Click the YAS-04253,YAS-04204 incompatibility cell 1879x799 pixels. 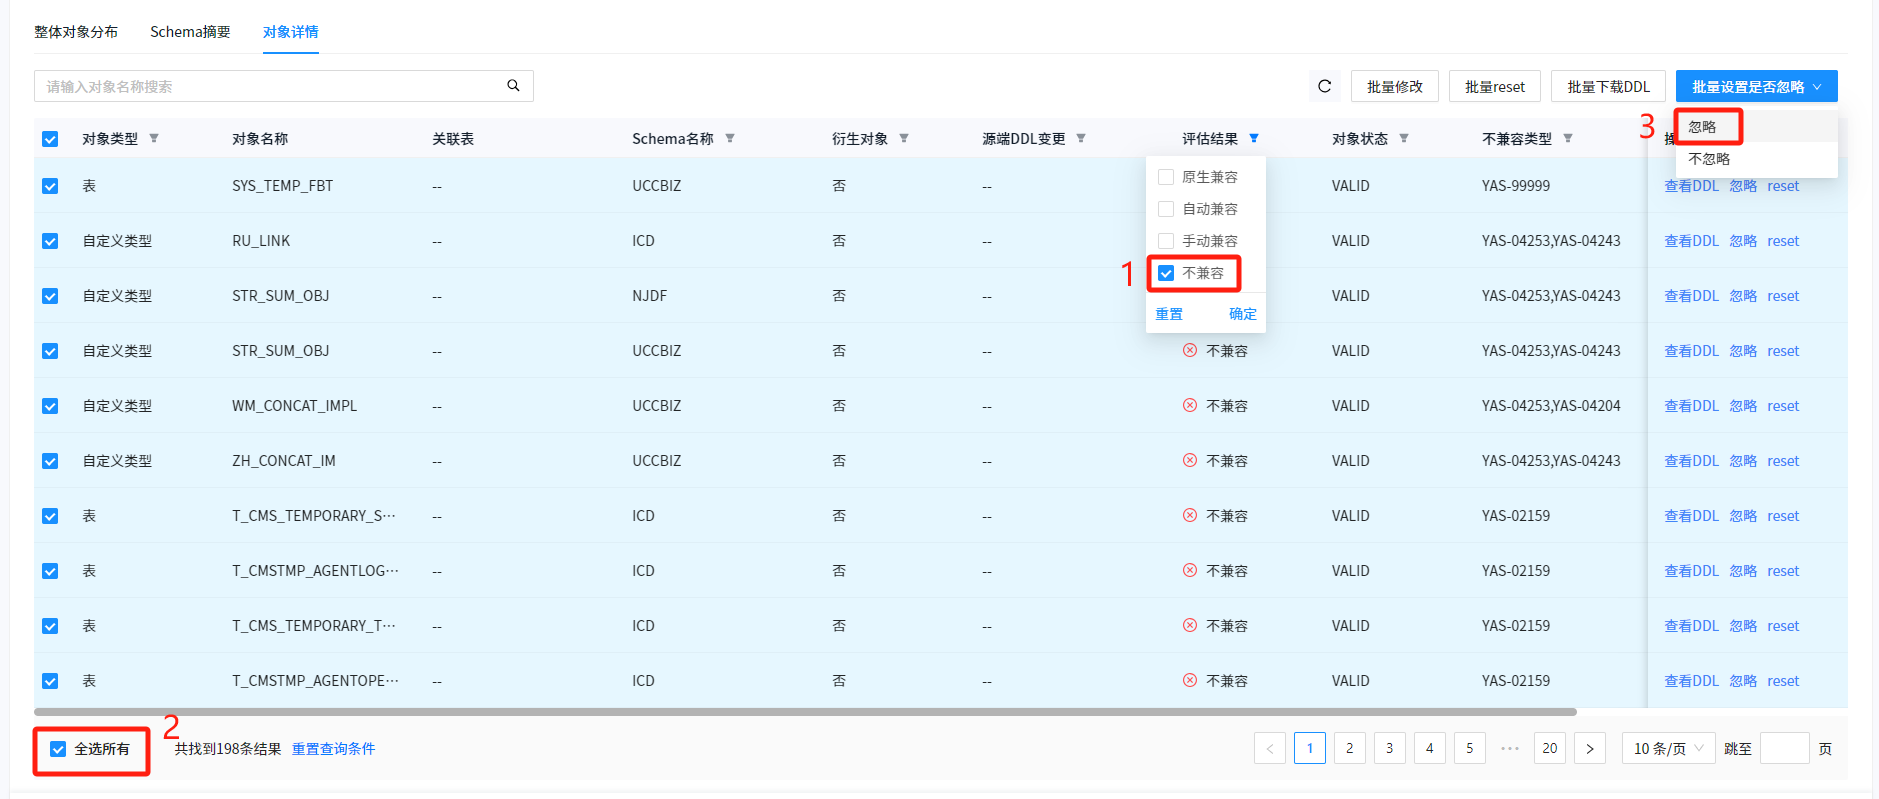point(1551,406)
